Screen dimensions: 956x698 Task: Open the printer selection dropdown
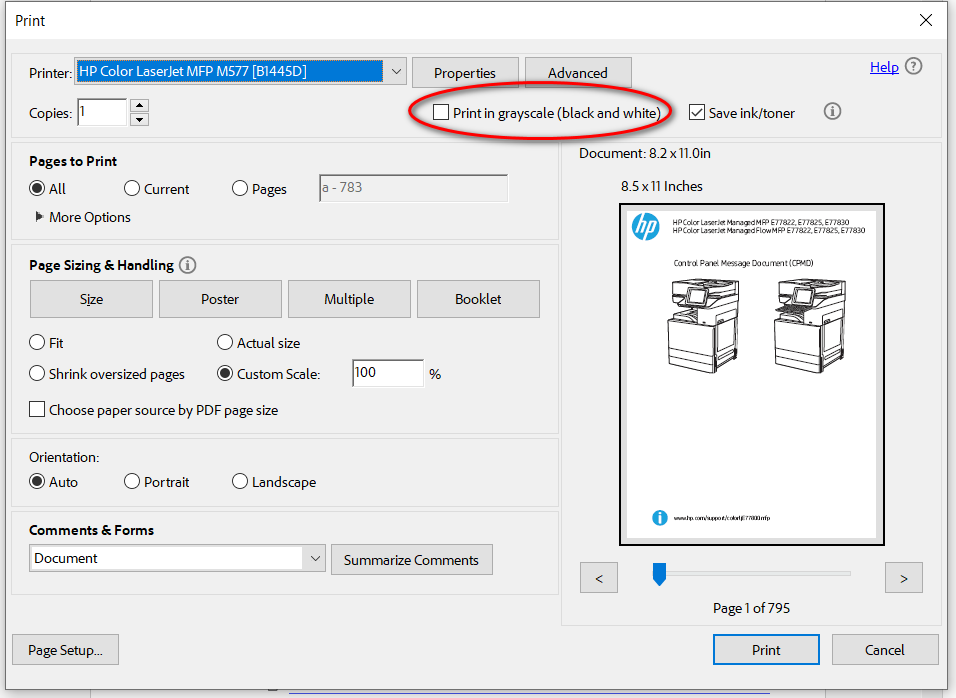pyautogui.click(x=396, y=71)
